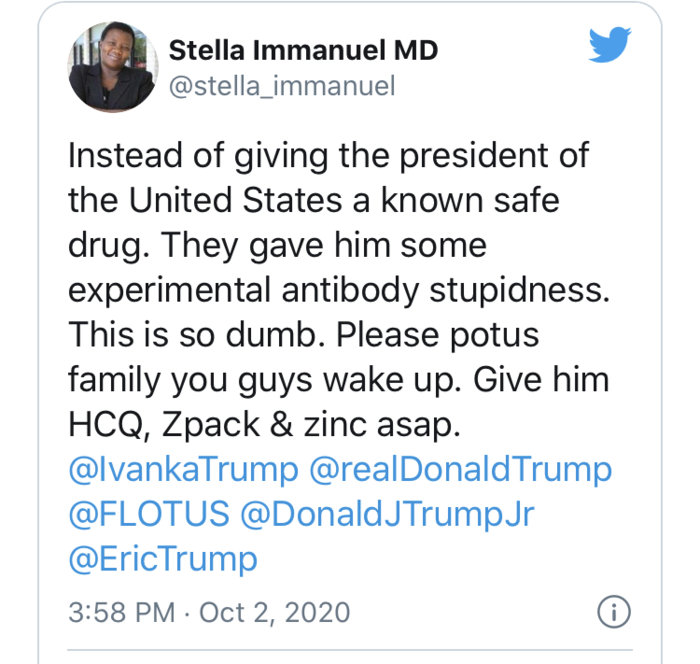The height and width of the screenshot is (664, 700).
Task: Click the 3:58 PM timestamp
Action: pyautogui.click(x=119, y=611)
